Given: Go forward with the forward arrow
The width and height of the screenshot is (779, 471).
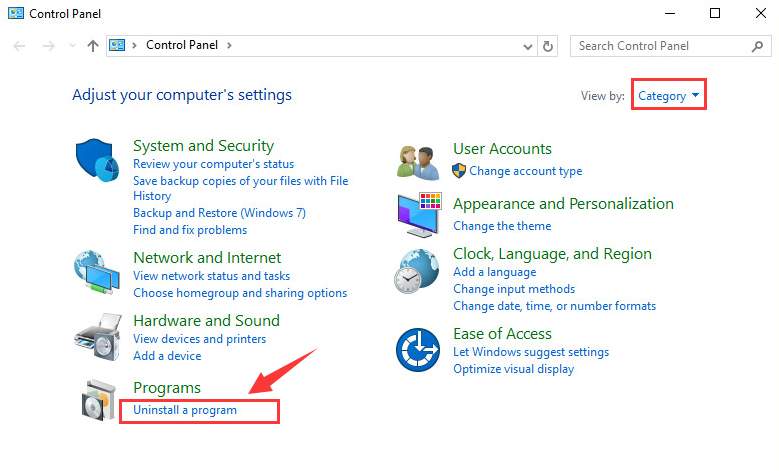Looking at the screenshot, I should [x=48, y=46].
